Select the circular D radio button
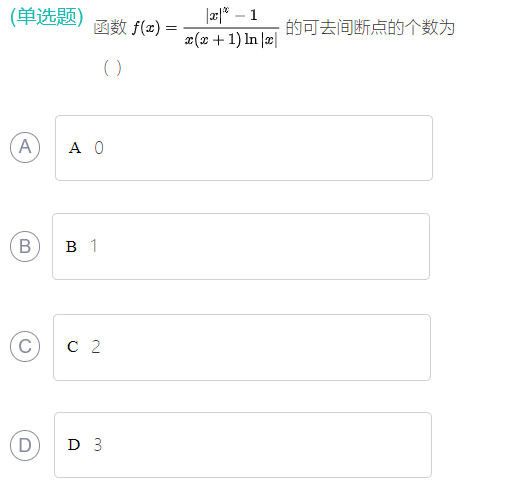This screenshot has width=506, height=490. 25,445
